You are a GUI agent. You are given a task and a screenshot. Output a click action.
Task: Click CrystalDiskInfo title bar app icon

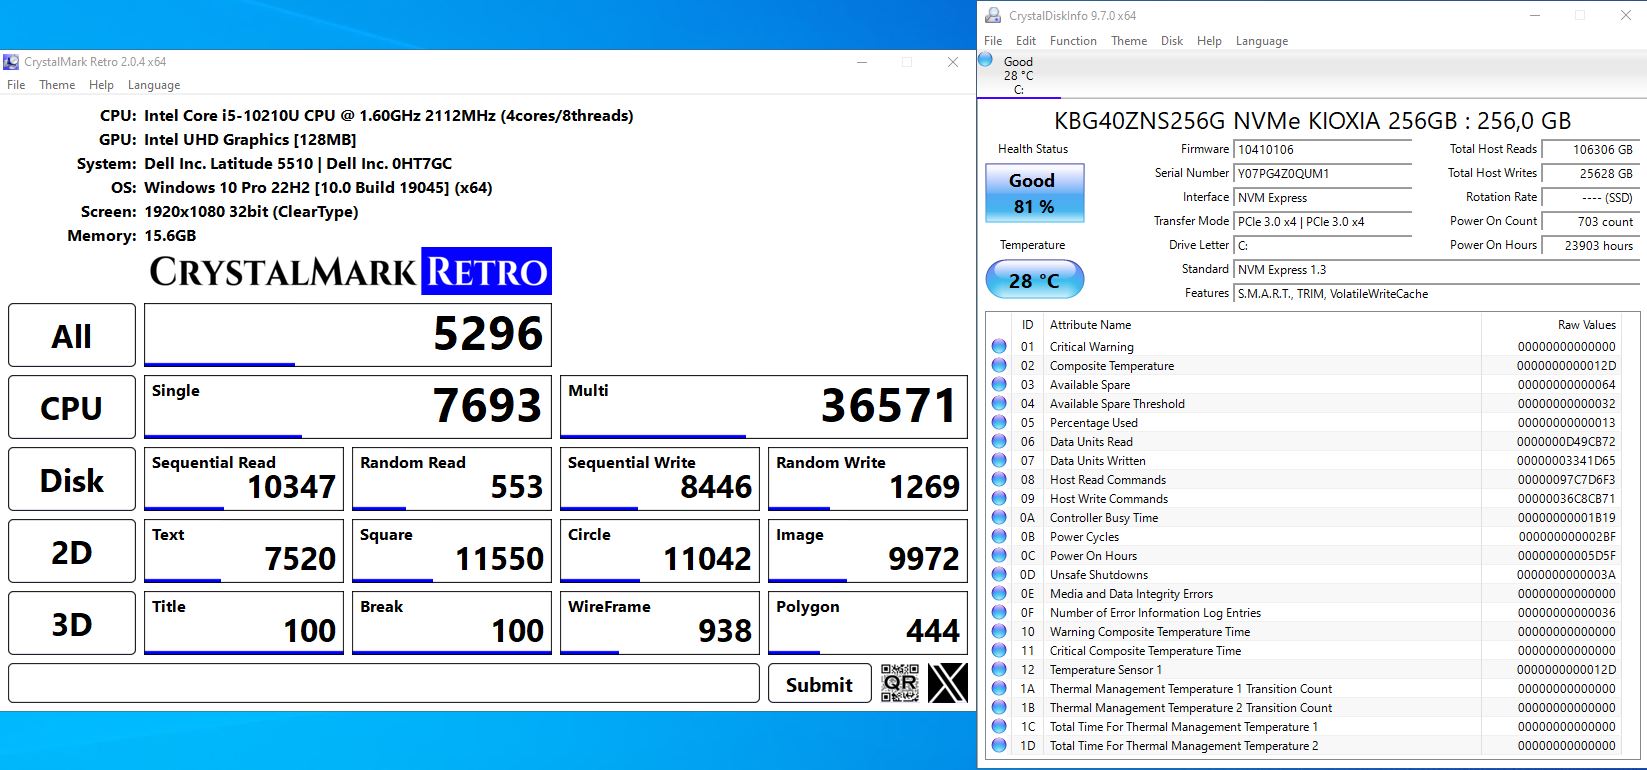tap(992, 15)
